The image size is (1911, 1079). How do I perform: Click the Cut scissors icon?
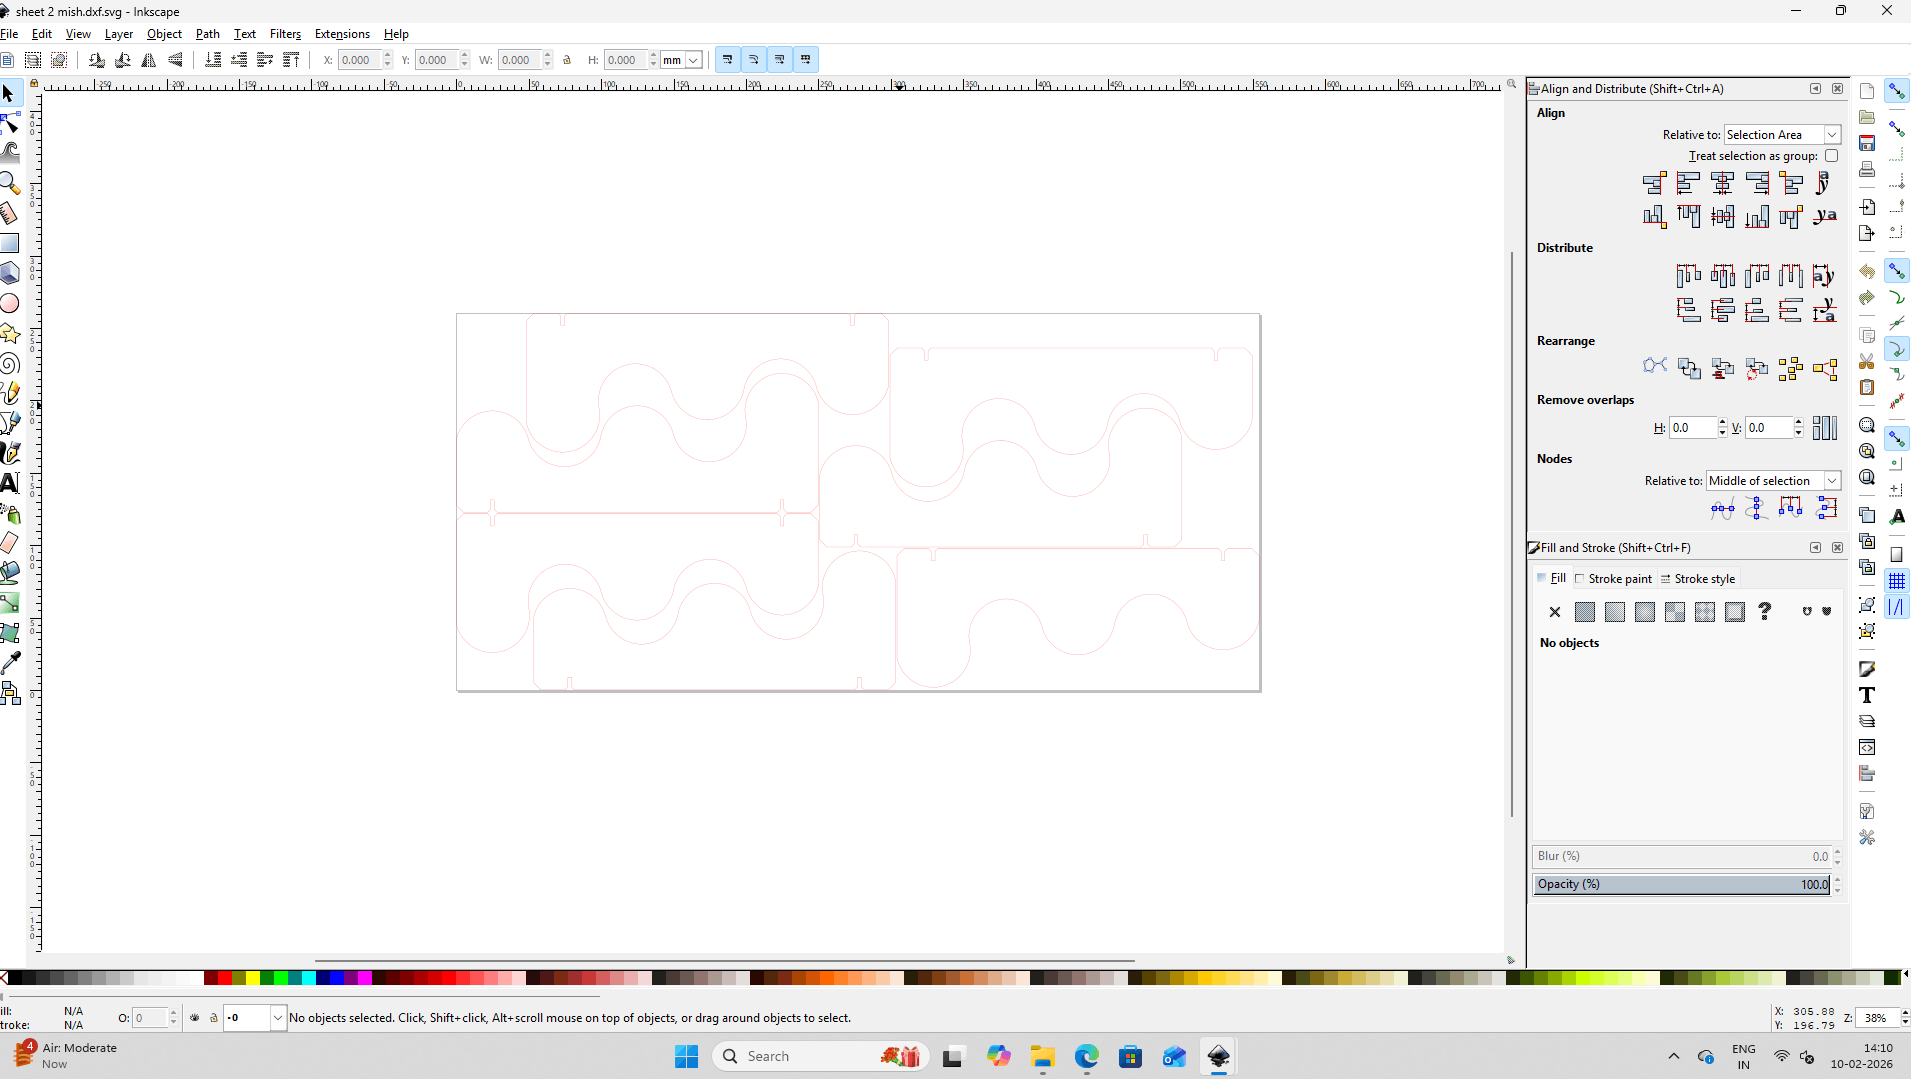click(x=1867, y=361)
